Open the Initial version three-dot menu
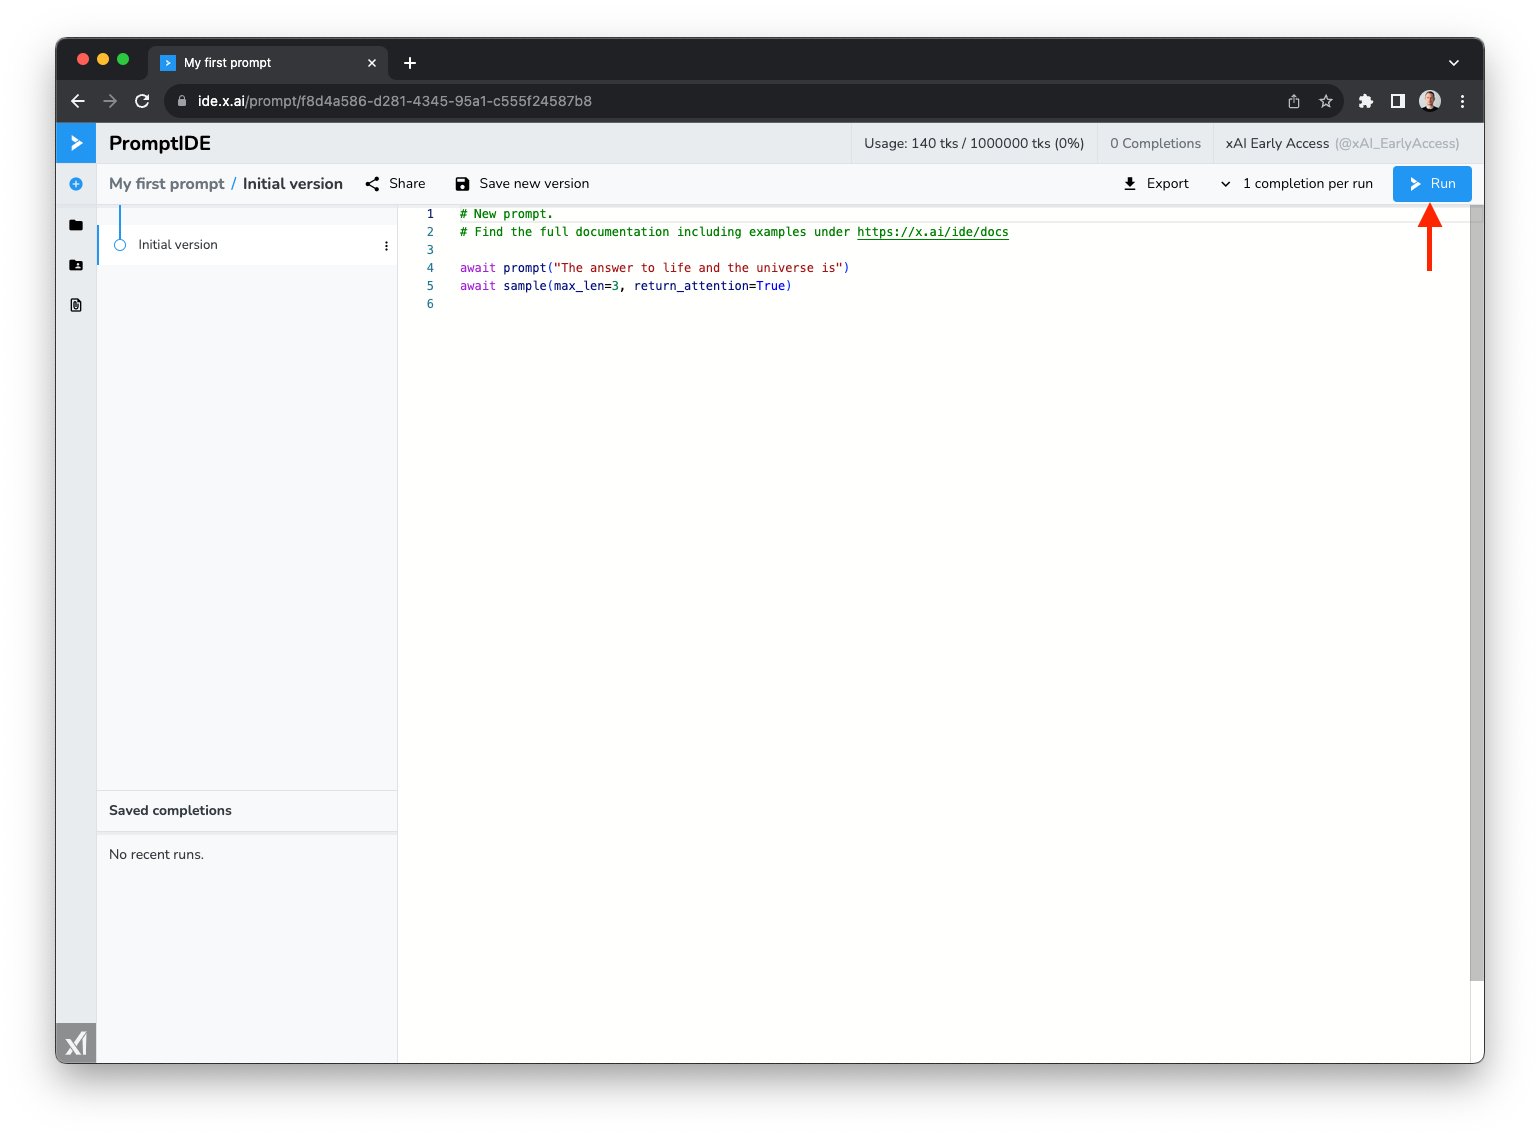This screenshot has height=1137, width=1540. [386, 246]
